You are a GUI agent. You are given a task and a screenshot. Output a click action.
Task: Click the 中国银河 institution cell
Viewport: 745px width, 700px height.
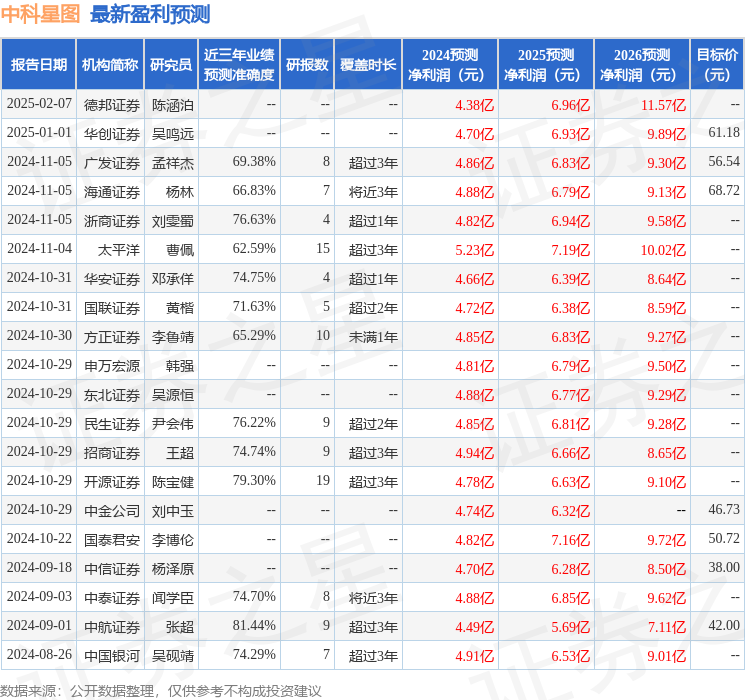(112, 656)
